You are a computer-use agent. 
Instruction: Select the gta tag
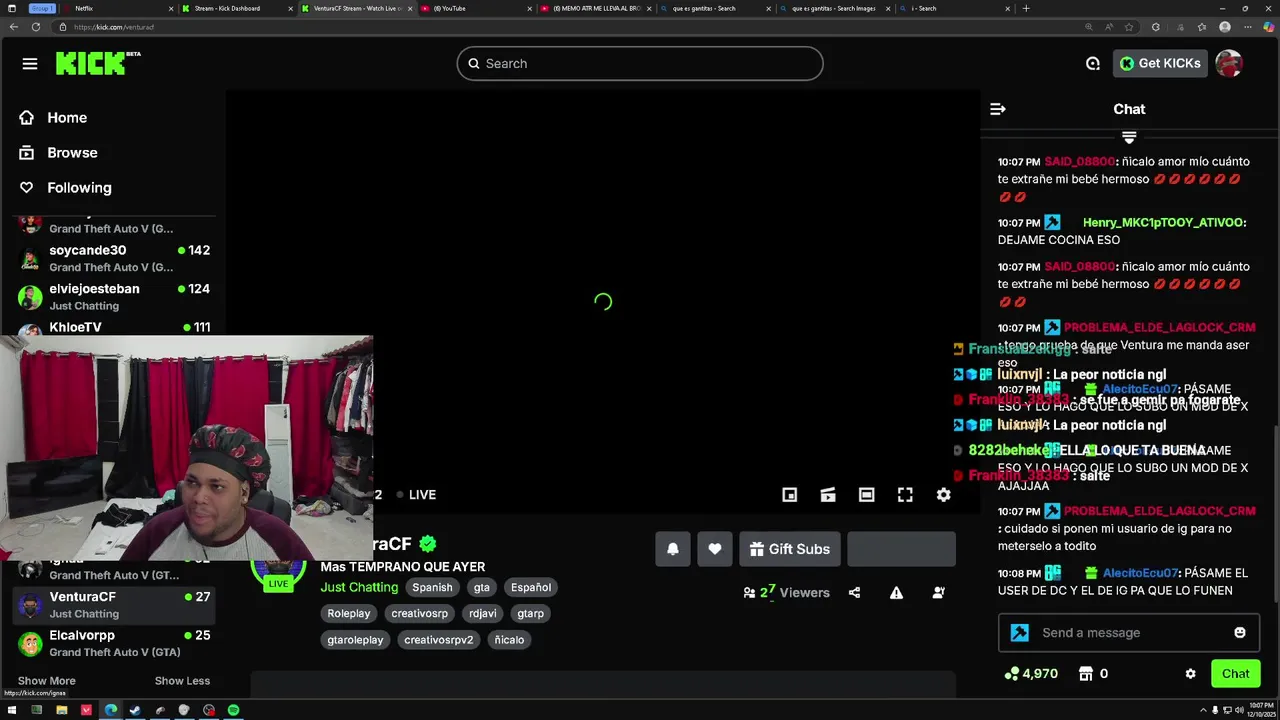[x=482, y=587]
